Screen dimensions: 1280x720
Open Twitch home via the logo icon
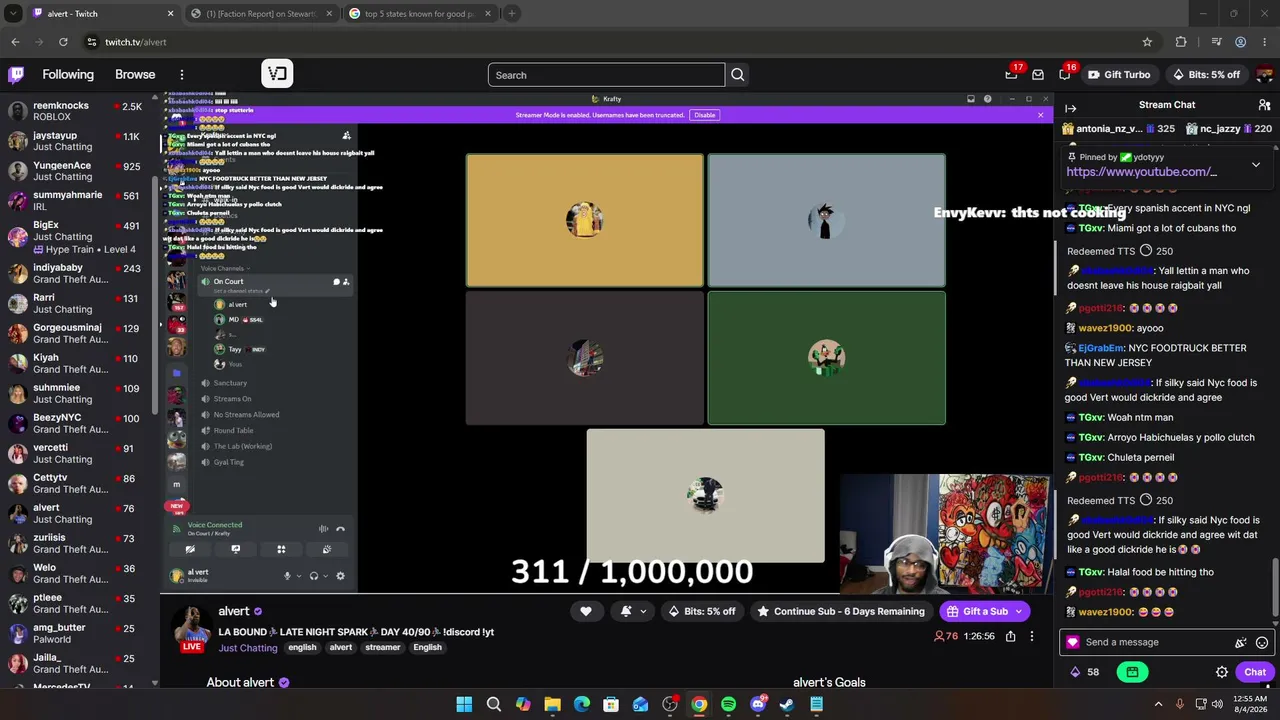pos(16,75)
